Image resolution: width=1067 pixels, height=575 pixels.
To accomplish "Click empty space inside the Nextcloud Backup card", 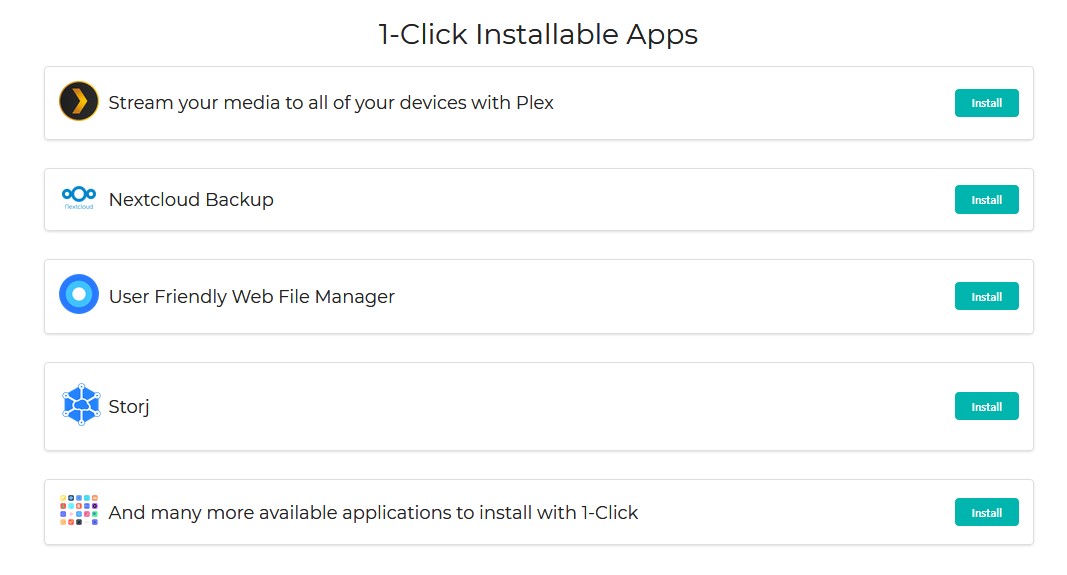I will coord(612,199).
